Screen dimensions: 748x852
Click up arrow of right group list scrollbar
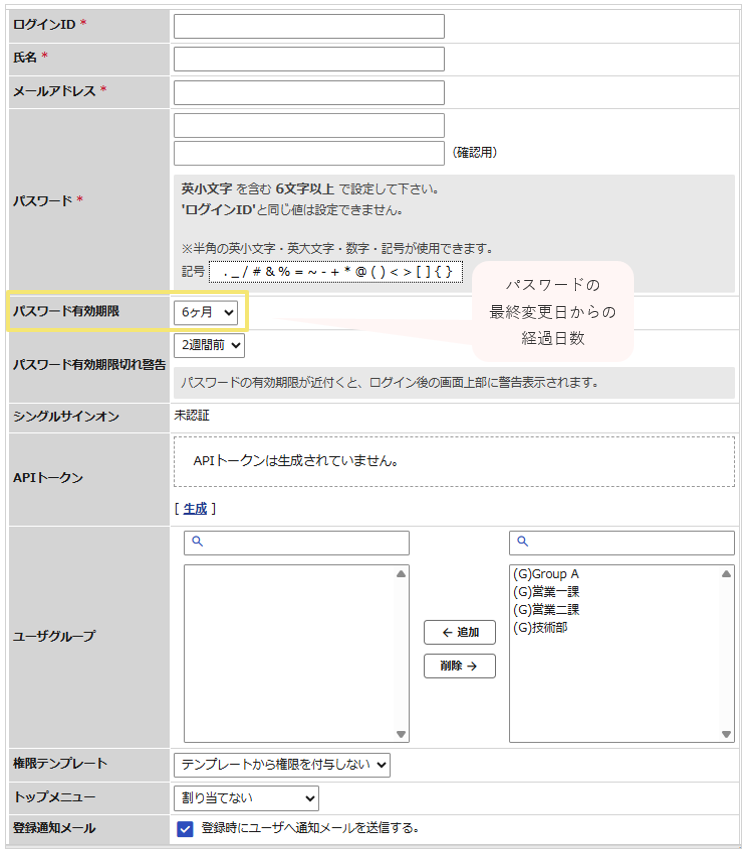(x=726, y=574)
